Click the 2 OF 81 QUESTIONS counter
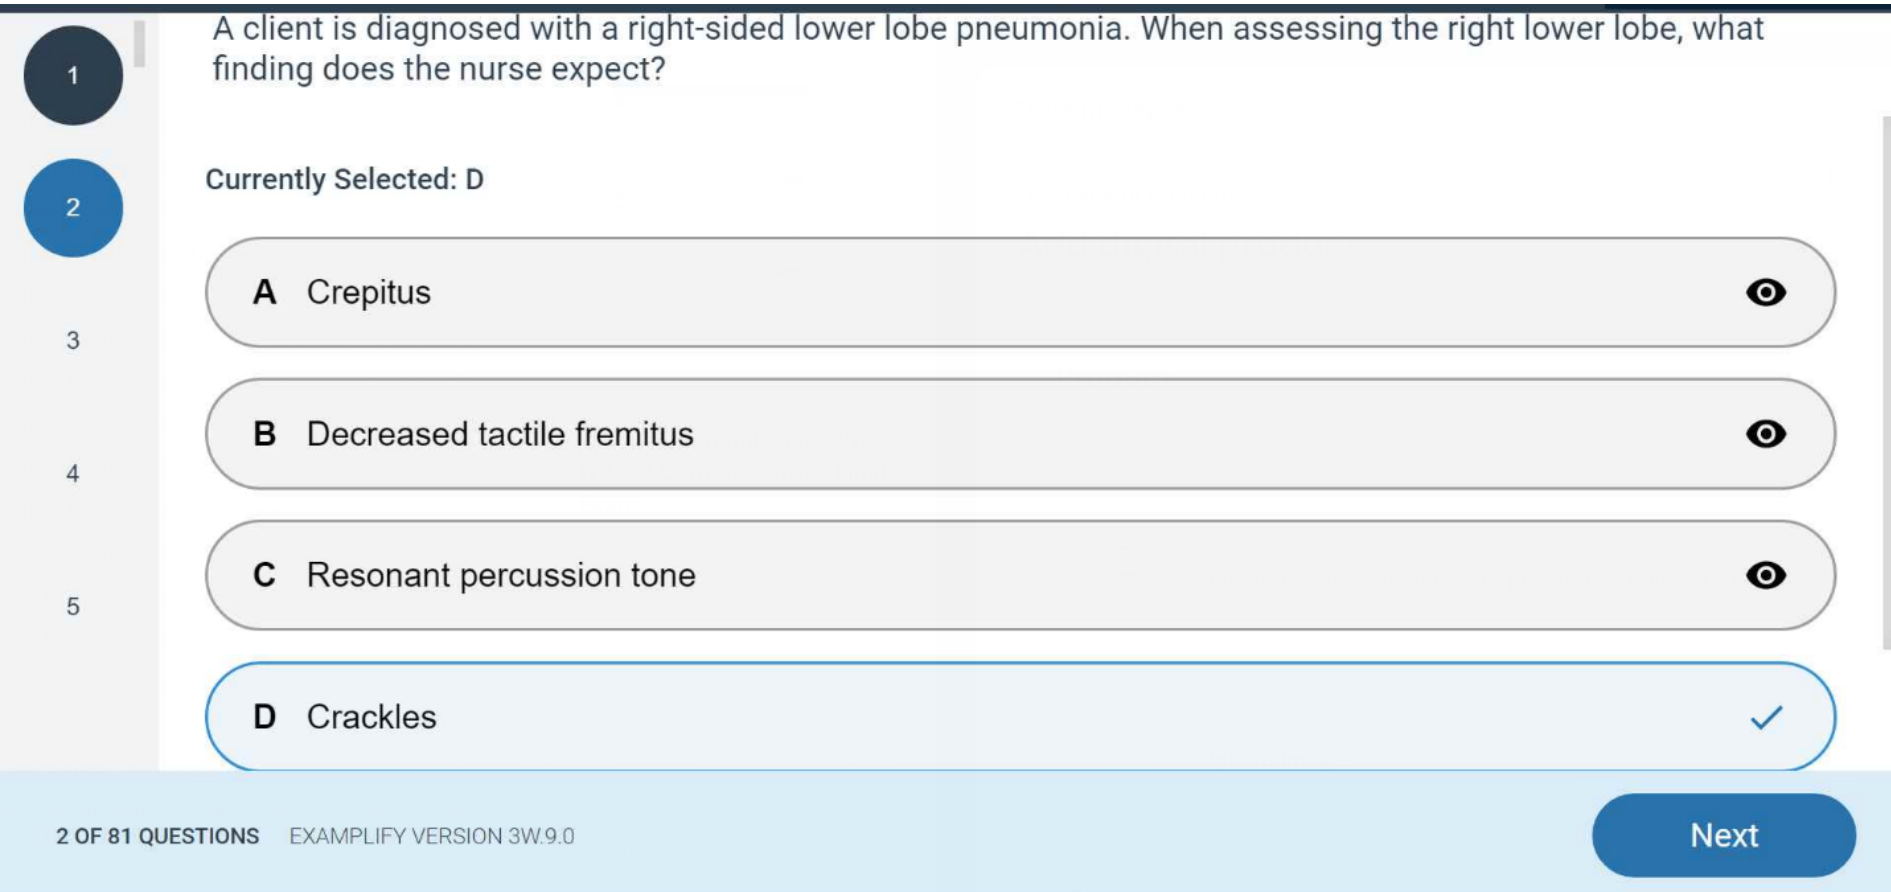The width and height of the screenshot is (1891, 892). [x=157, y=836]
